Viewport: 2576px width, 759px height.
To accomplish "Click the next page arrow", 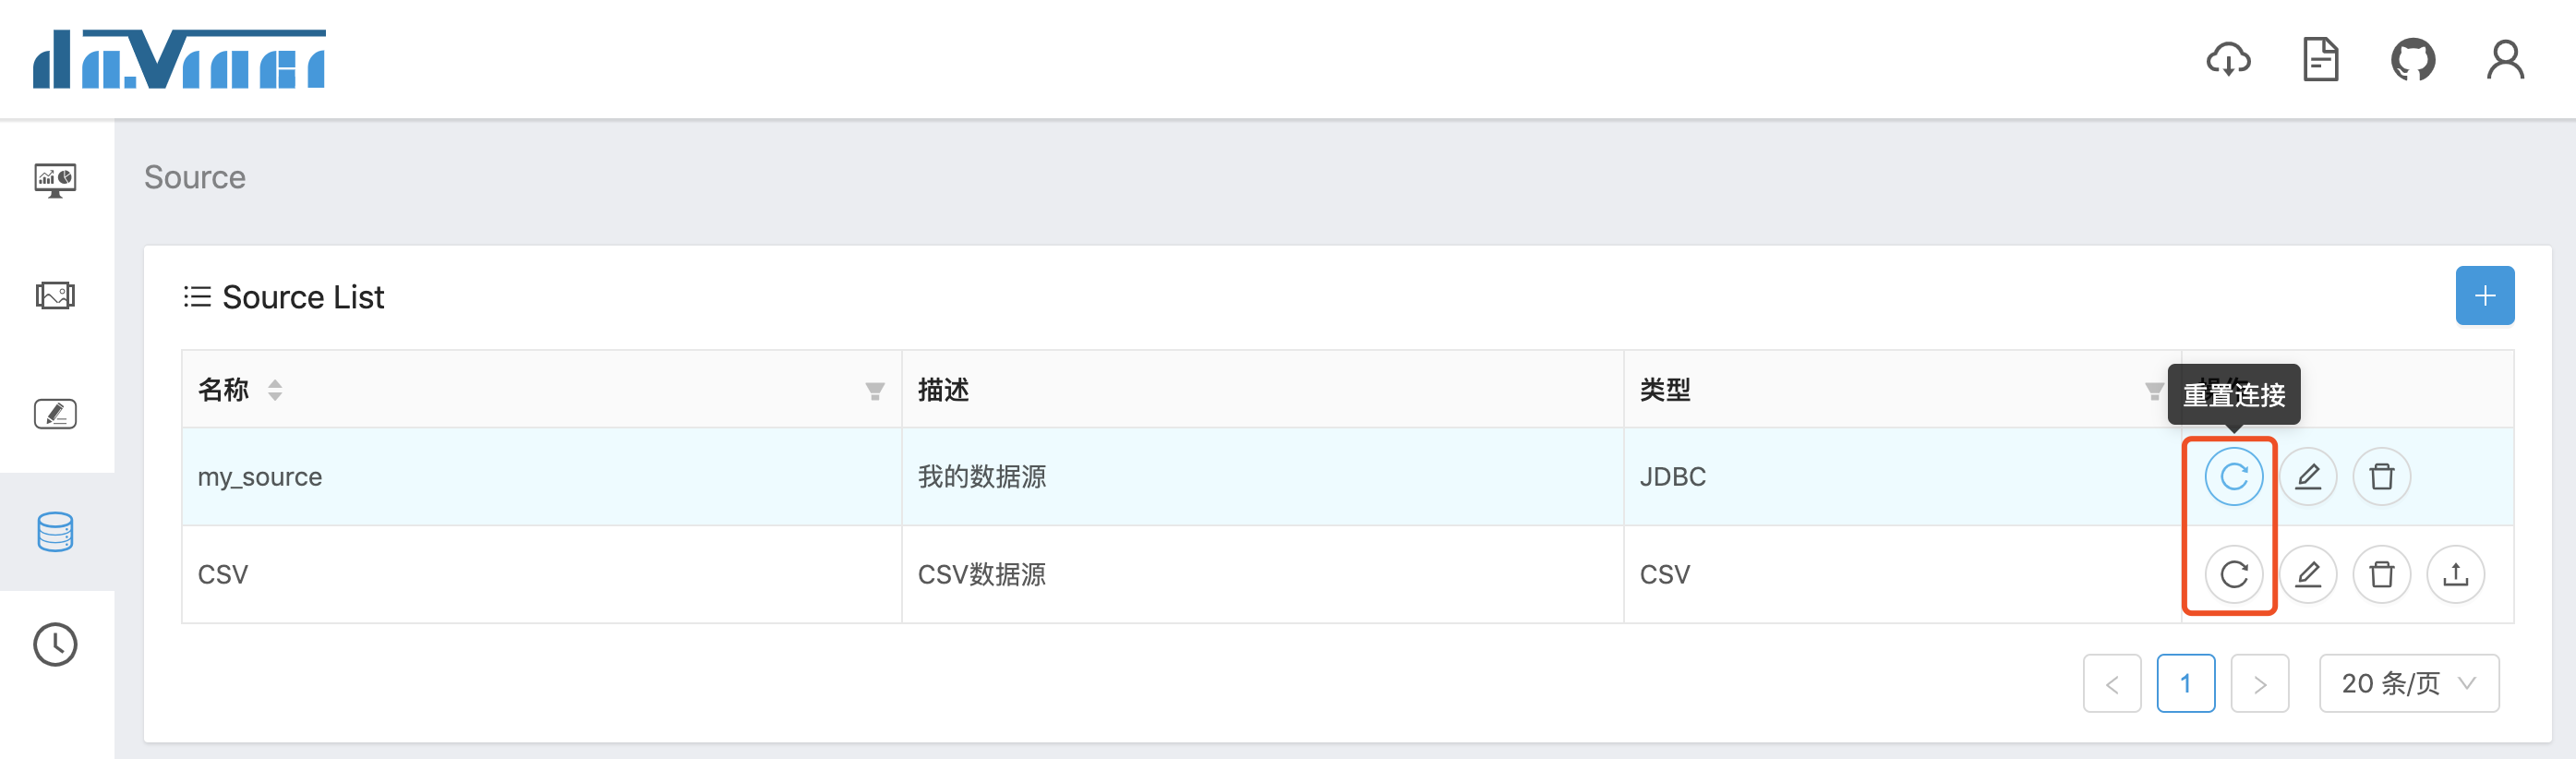I will (2260, 683).
